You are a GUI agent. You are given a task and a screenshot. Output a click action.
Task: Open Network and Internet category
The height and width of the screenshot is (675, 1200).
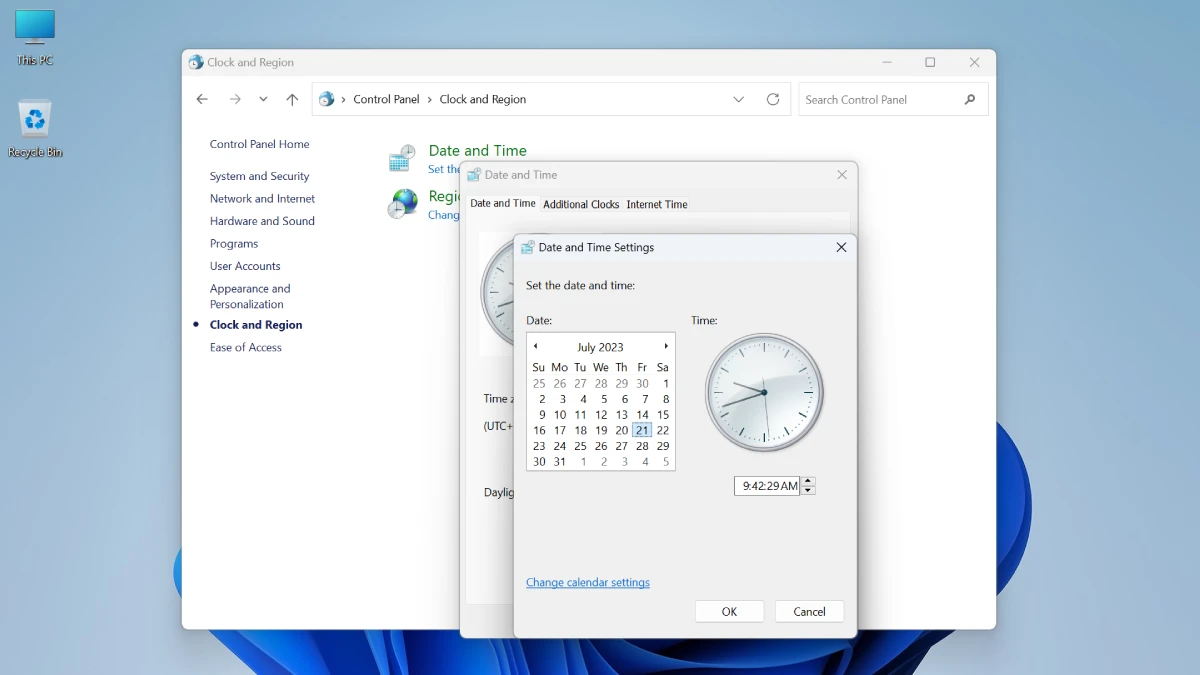(x=262, y=199)
